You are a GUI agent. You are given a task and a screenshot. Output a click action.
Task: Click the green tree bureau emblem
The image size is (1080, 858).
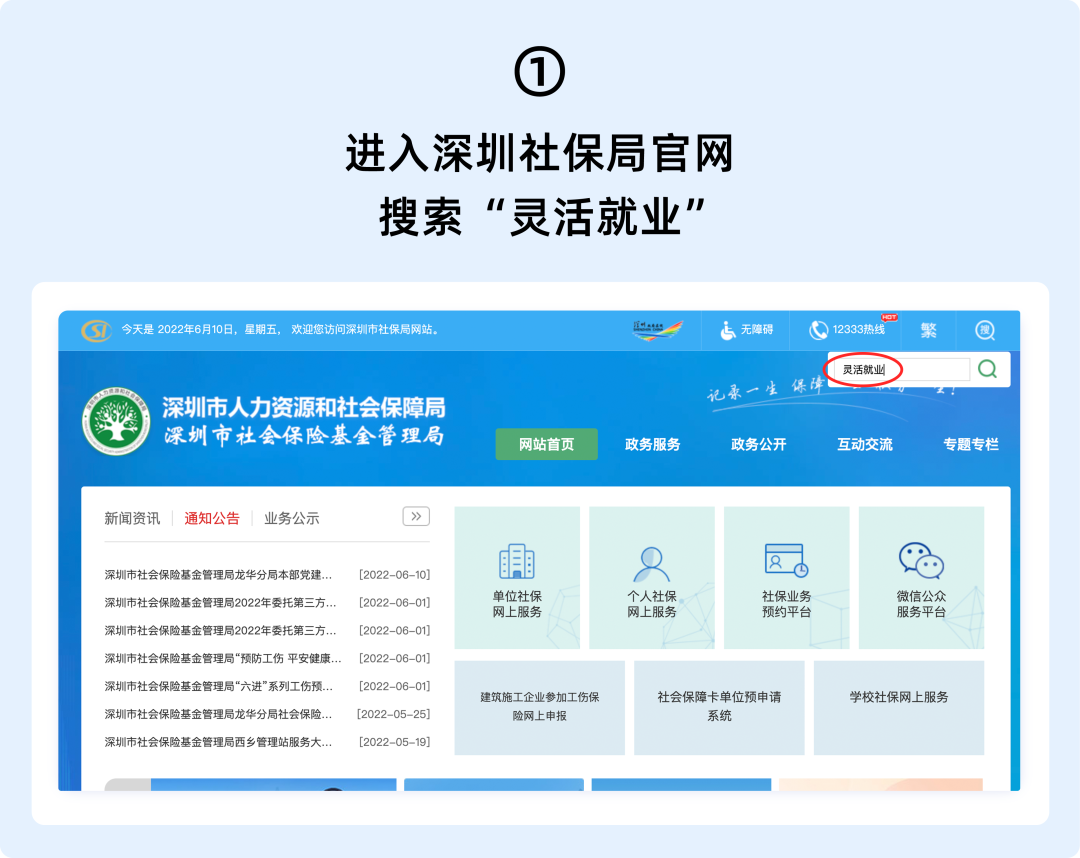tap(116, 421)
